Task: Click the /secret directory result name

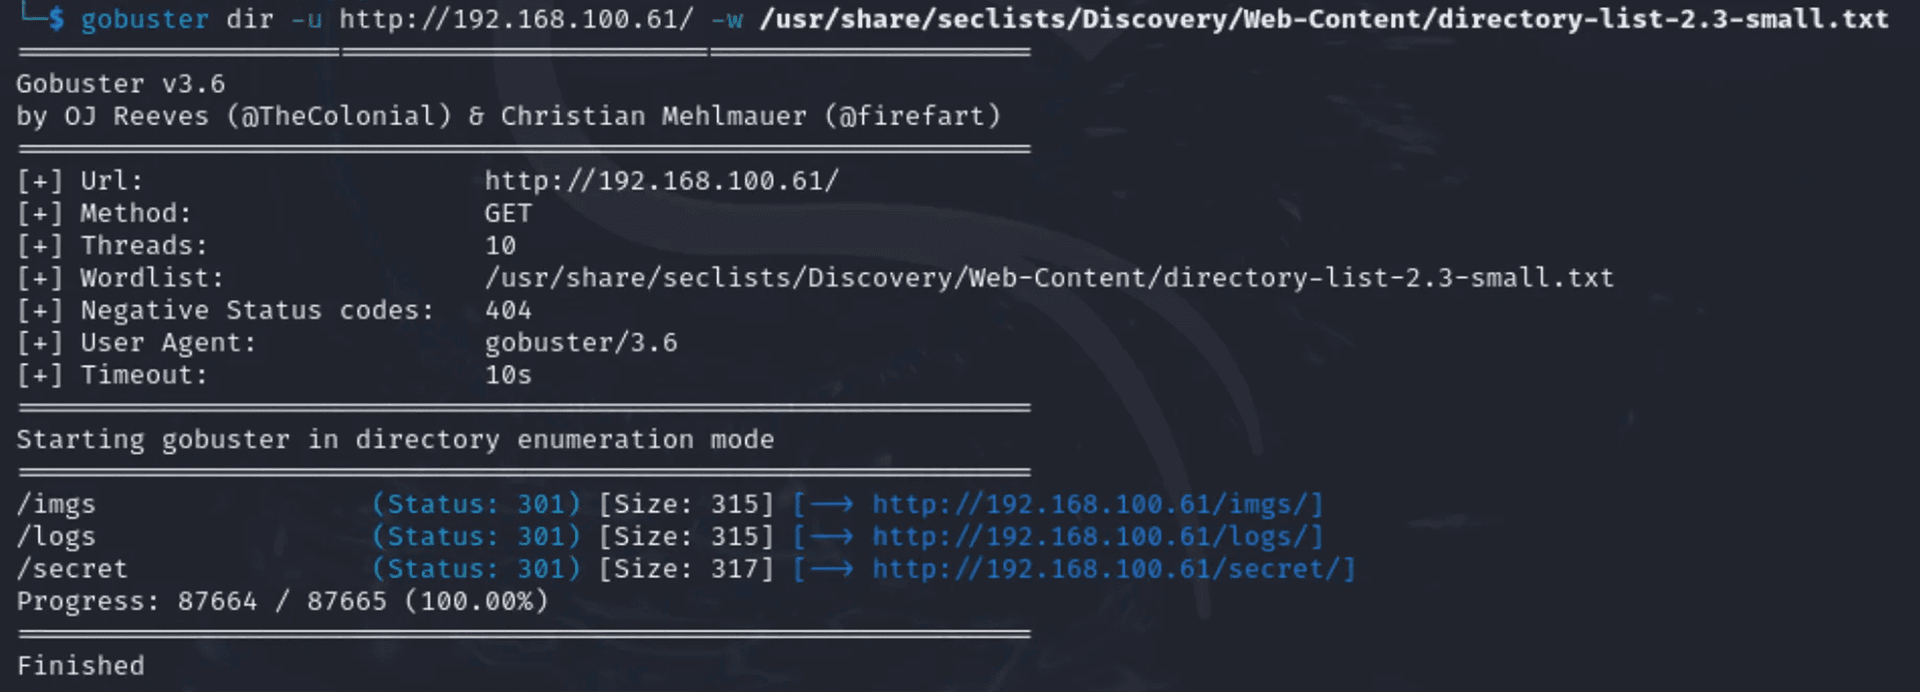Action: pos(72,569)
